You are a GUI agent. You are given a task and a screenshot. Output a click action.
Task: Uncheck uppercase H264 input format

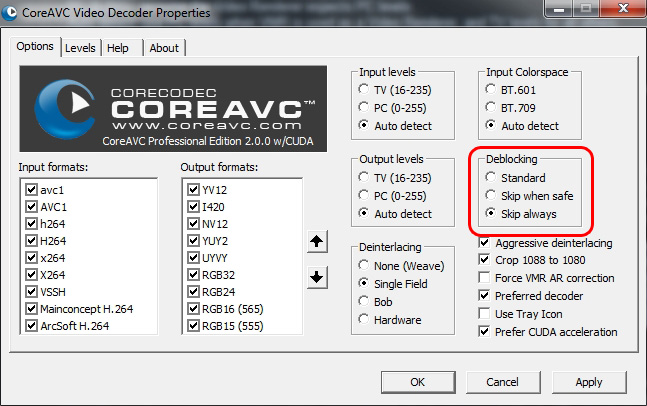(31, 241)
